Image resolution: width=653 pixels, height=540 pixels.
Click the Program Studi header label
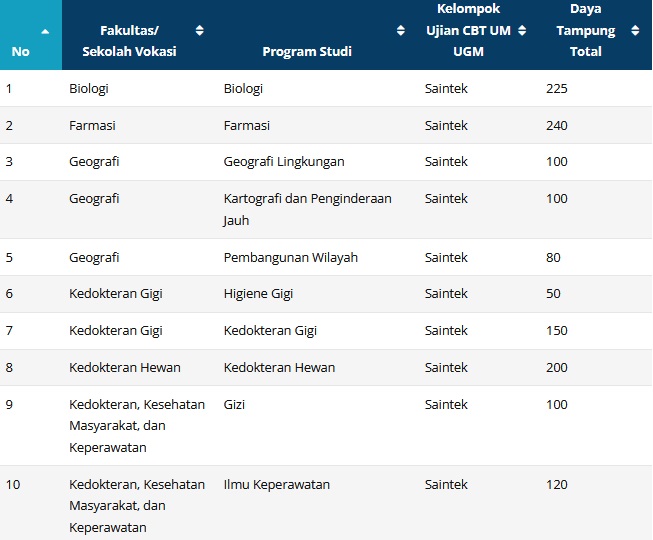[x=307, y=51]
